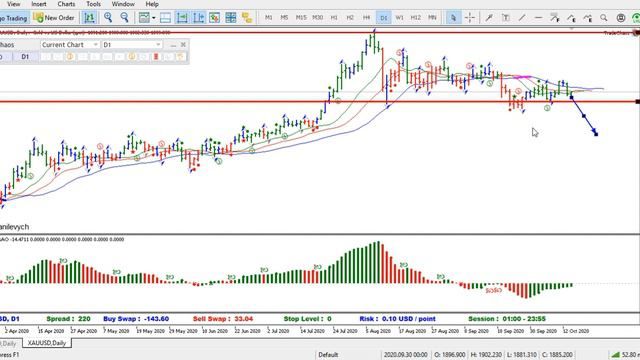
Task: Click the Session: 01:00 - 23:55 text
Action: click(507, 319)
